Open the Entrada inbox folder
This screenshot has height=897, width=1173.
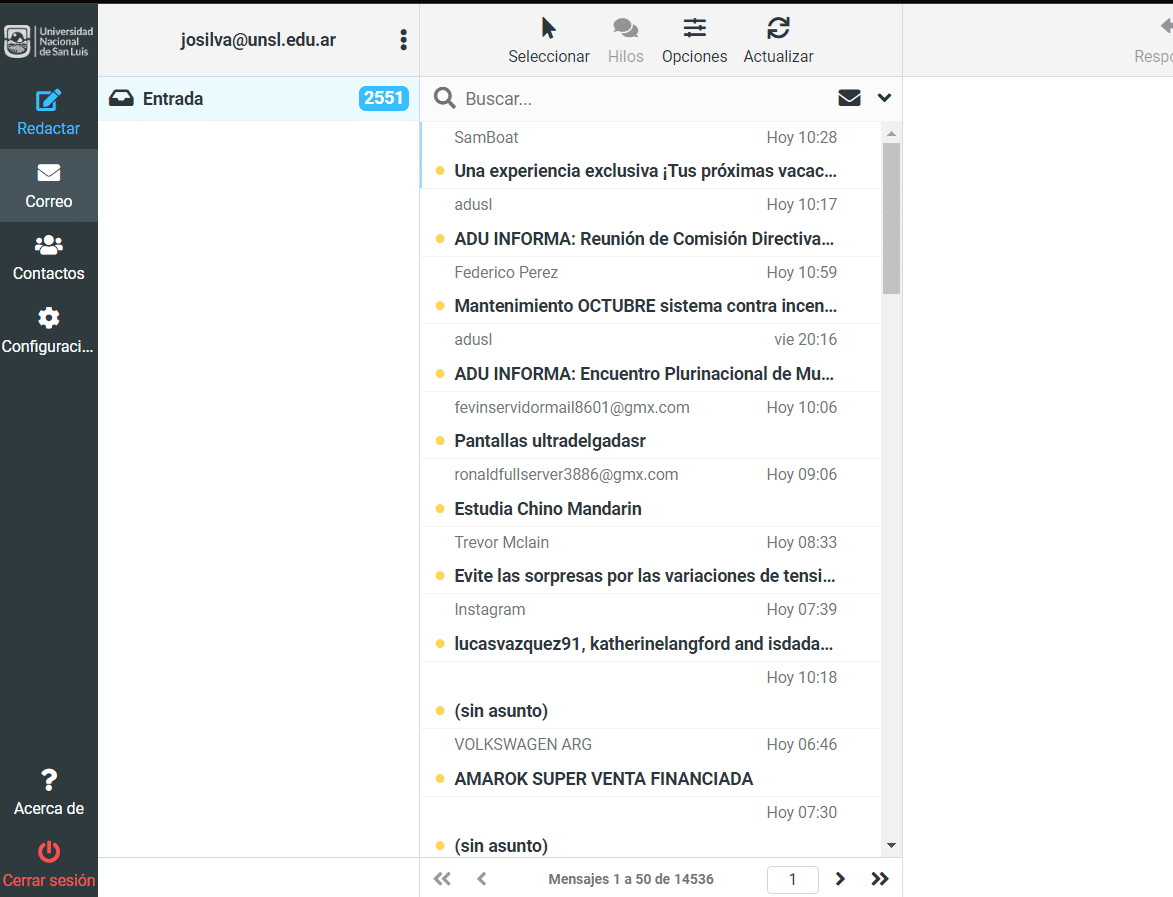(259, 99)
